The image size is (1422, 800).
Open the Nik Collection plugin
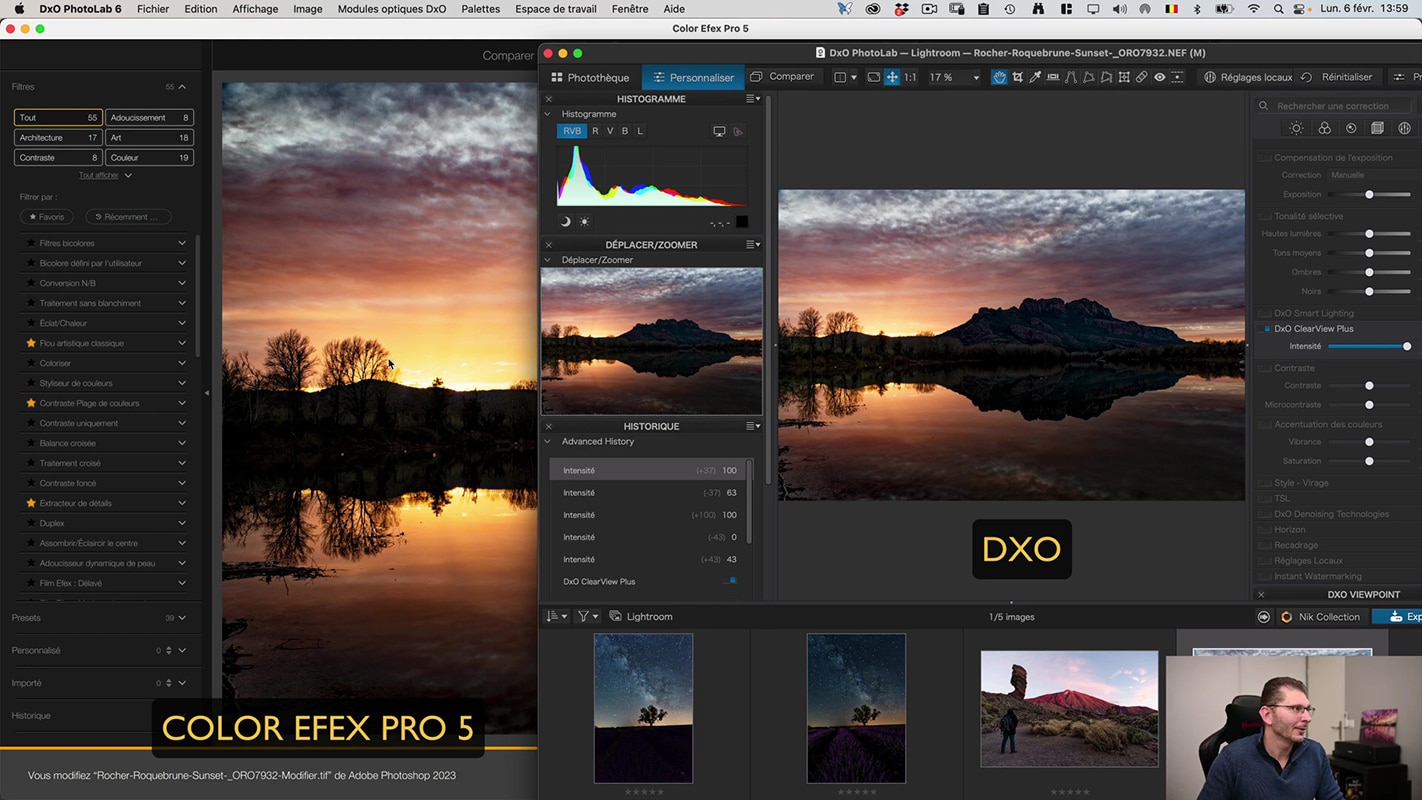1320,617
